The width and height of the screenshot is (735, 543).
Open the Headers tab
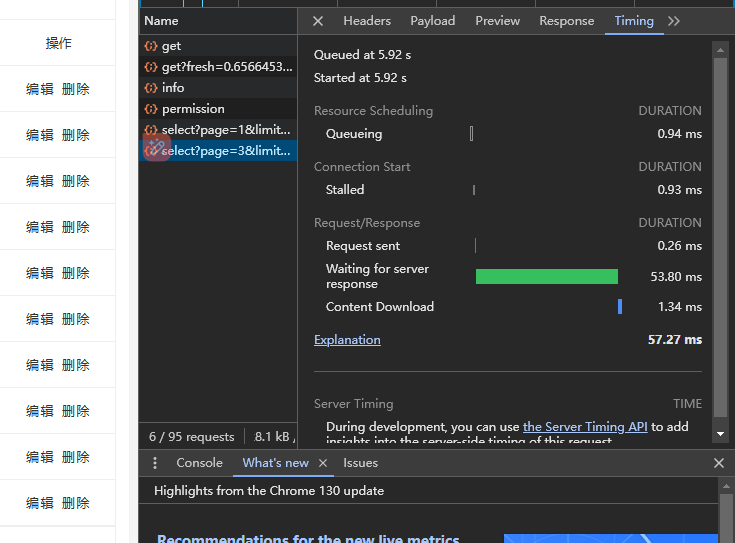pos(367,21)
